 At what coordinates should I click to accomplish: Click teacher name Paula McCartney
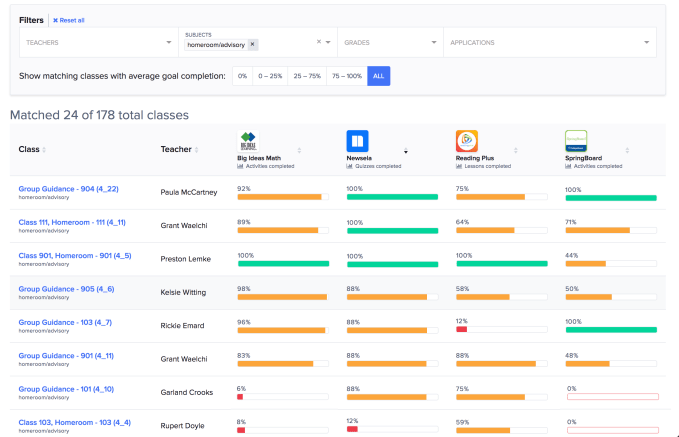[x=189, y=192]
